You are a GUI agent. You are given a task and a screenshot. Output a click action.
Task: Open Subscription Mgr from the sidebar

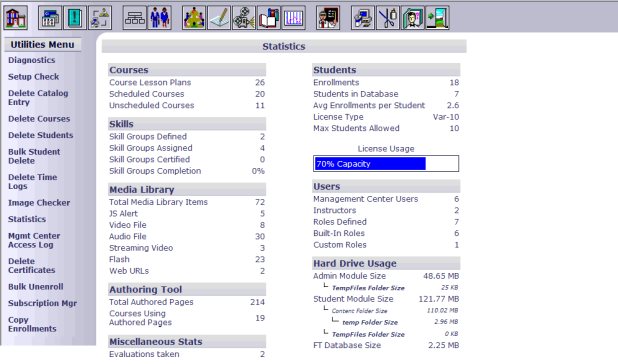point(43,303)
